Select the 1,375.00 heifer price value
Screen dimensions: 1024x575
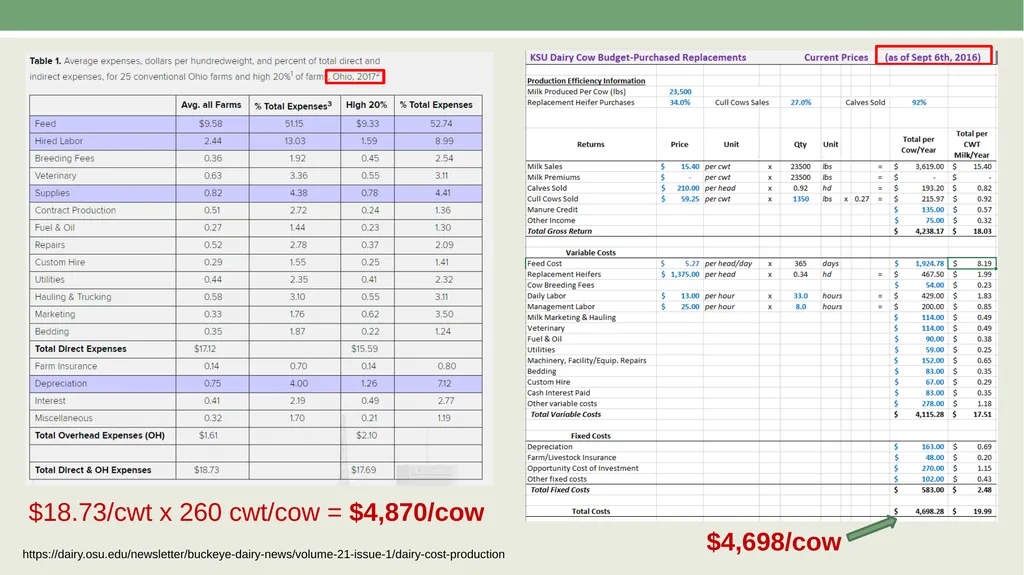tap(684, 274)
